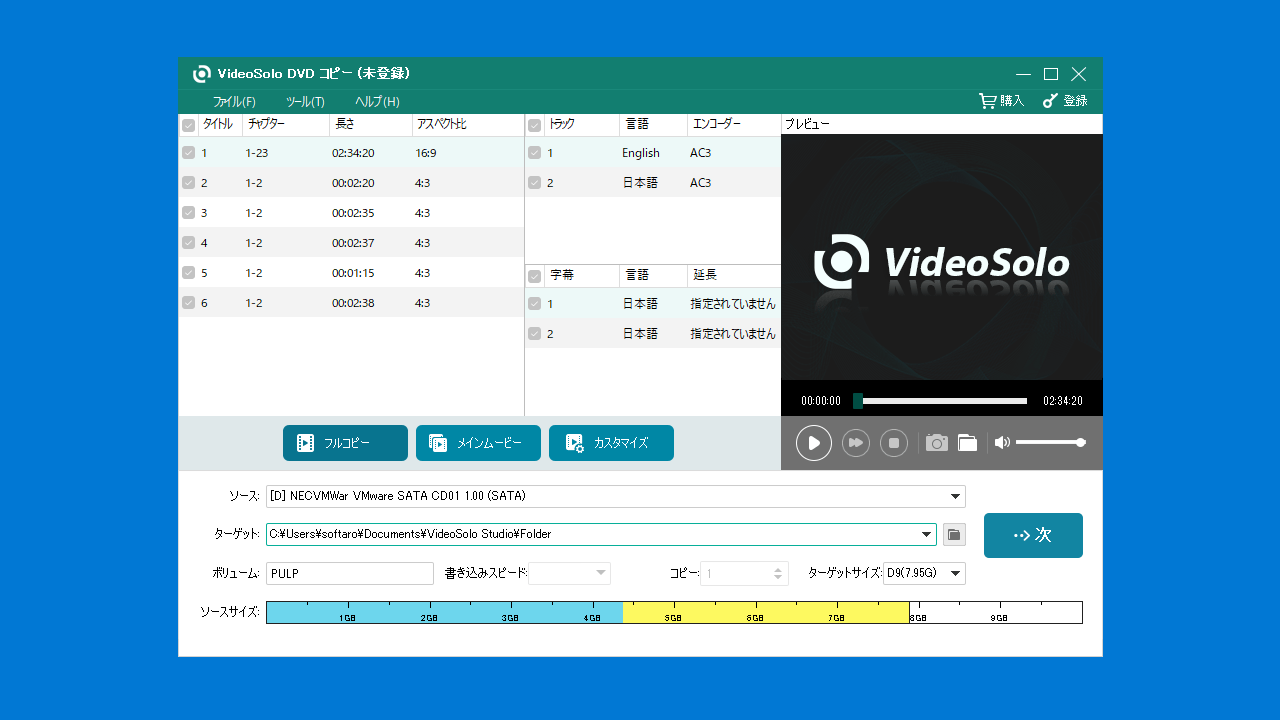Viewport: 1280px width, 720px height.
Task: Toggle checkbox for subtitle 2
Action: tap(534, 334)
